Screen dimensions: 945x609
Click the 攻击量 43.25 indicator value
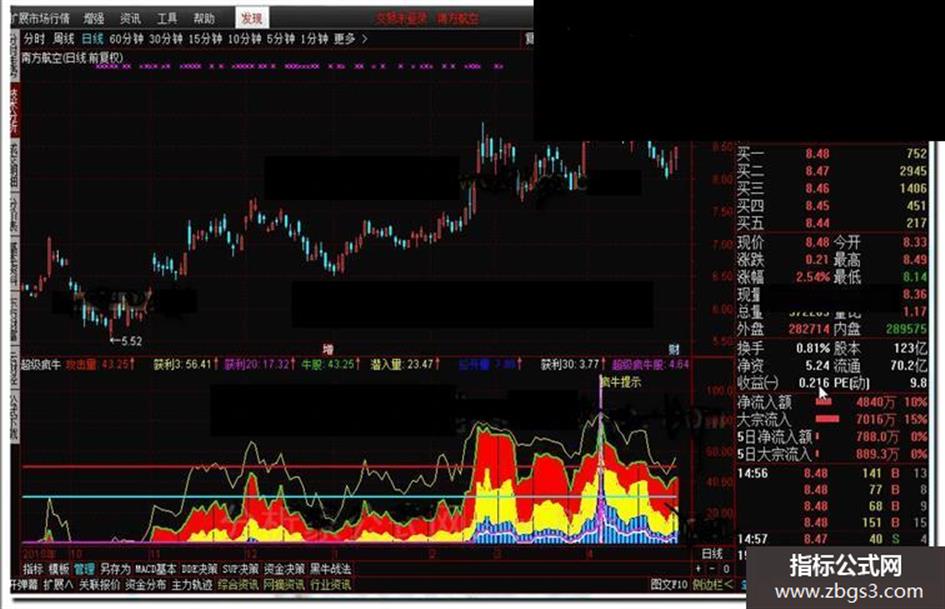point(100,364)
